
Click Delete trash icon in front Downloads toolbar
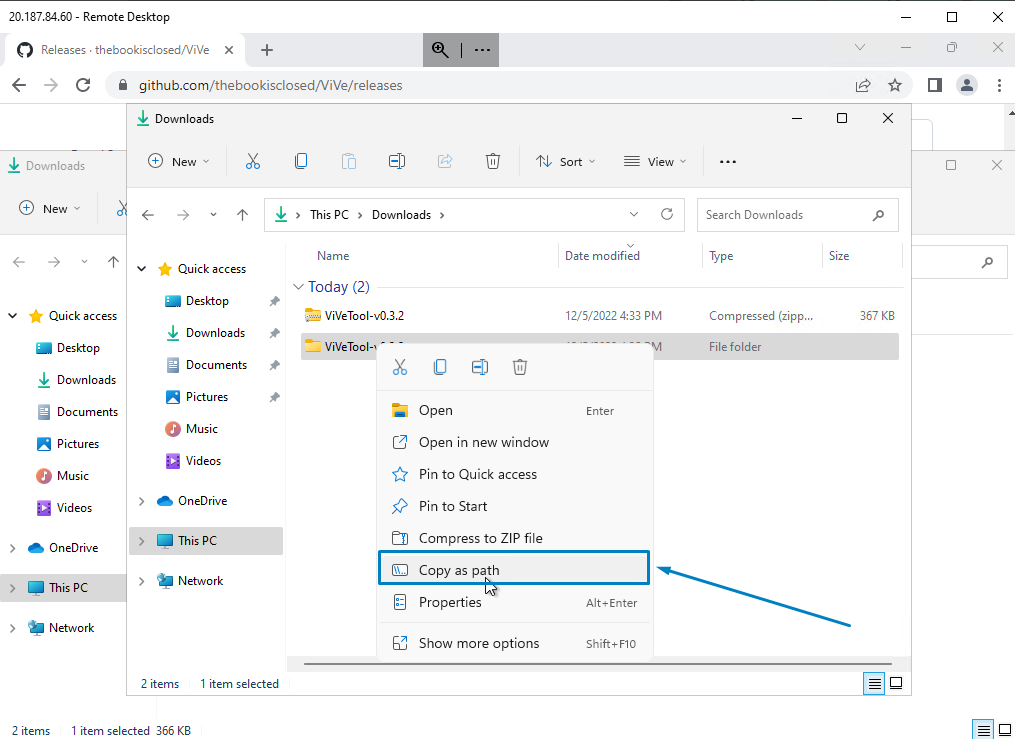coord(493,161)
